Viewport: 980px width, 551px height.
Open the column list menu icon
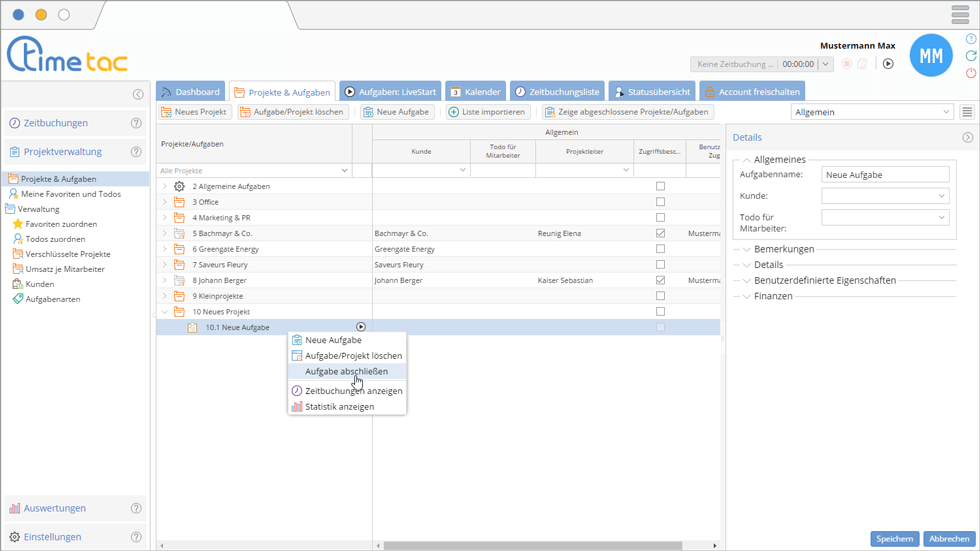point(967,112)
